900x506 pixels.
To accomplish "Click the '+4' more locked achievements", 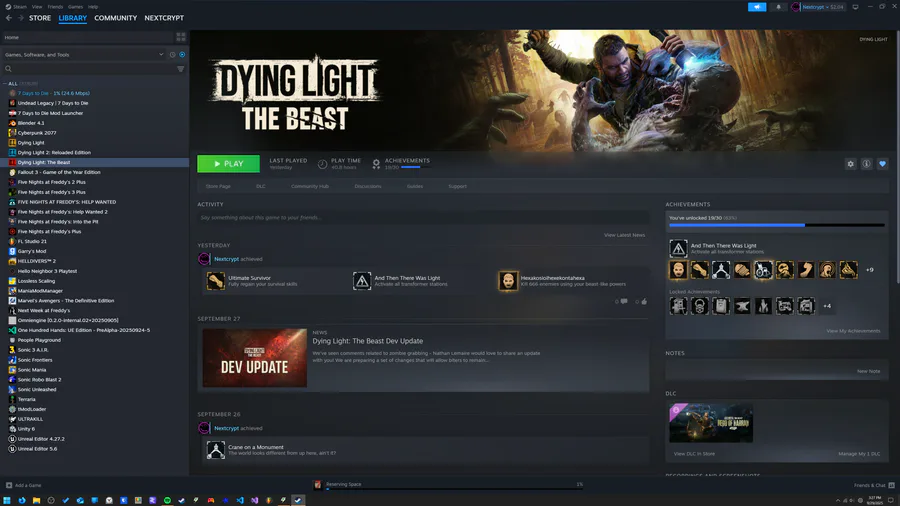I will click(827, 306).
